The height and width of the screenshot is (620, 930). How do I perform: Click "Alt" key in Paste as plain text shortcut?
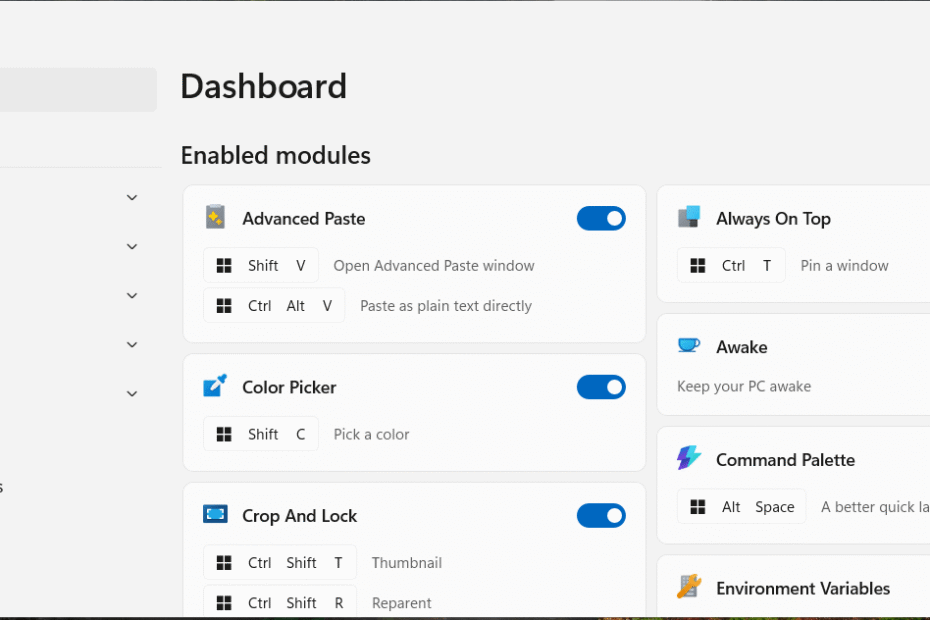(295, 306)
